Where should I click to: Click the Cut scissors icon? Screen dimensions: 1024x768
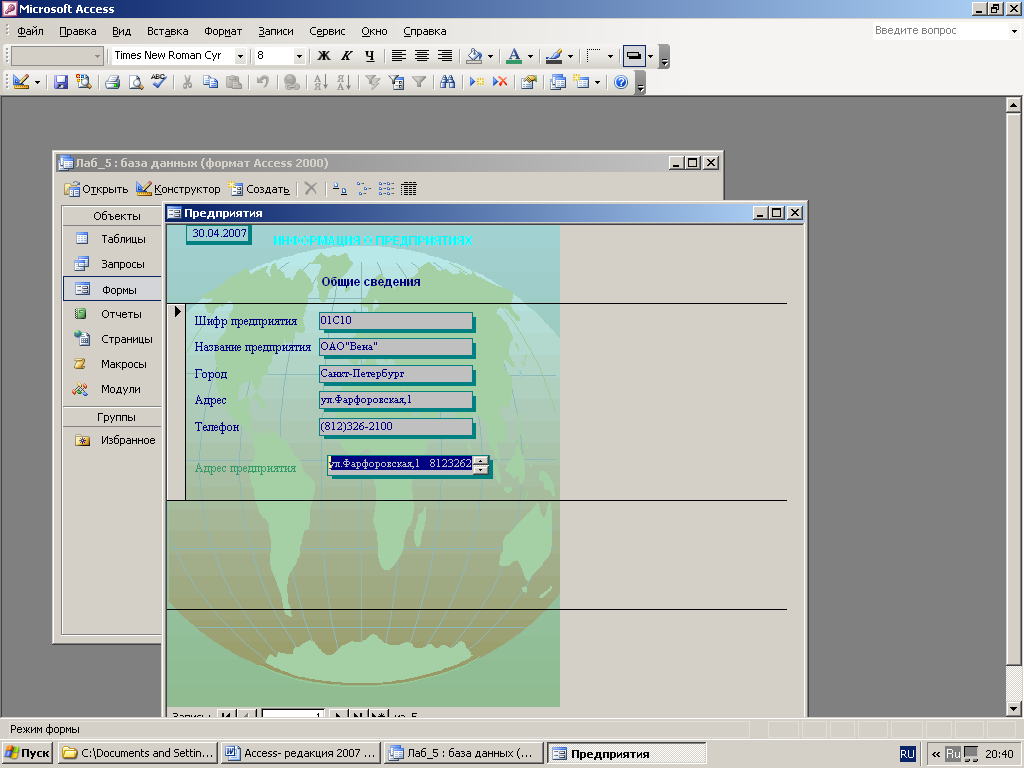point(187,82)
